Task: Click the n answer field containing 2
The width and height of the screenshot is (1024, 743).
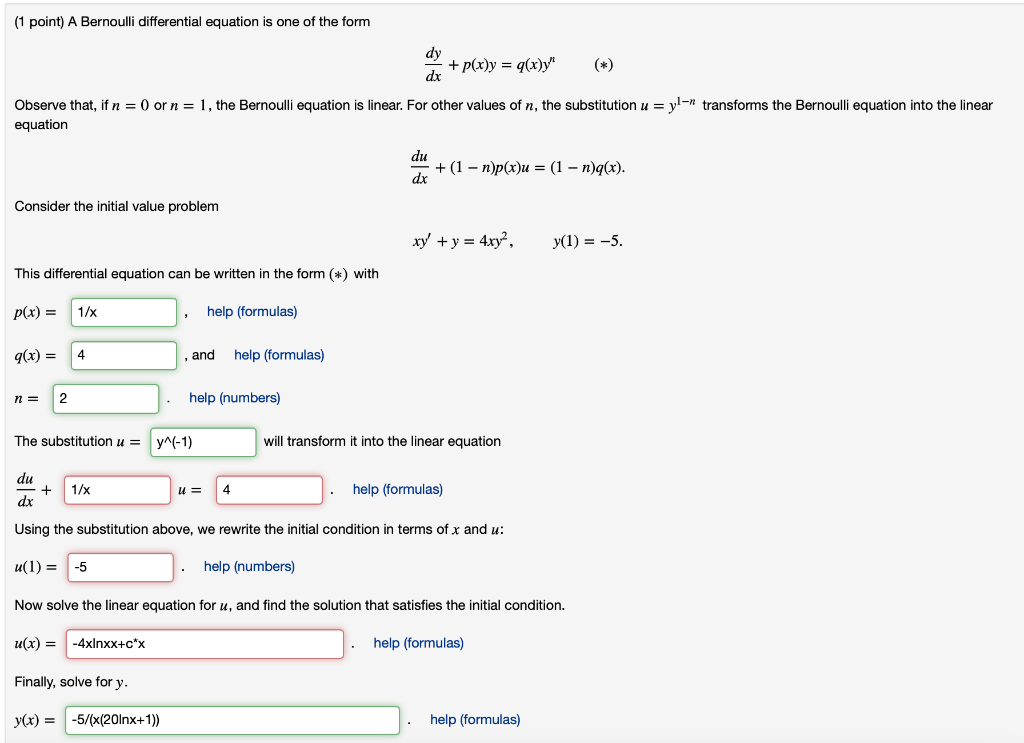Action: pyautogui.click(x=105, y=398)
